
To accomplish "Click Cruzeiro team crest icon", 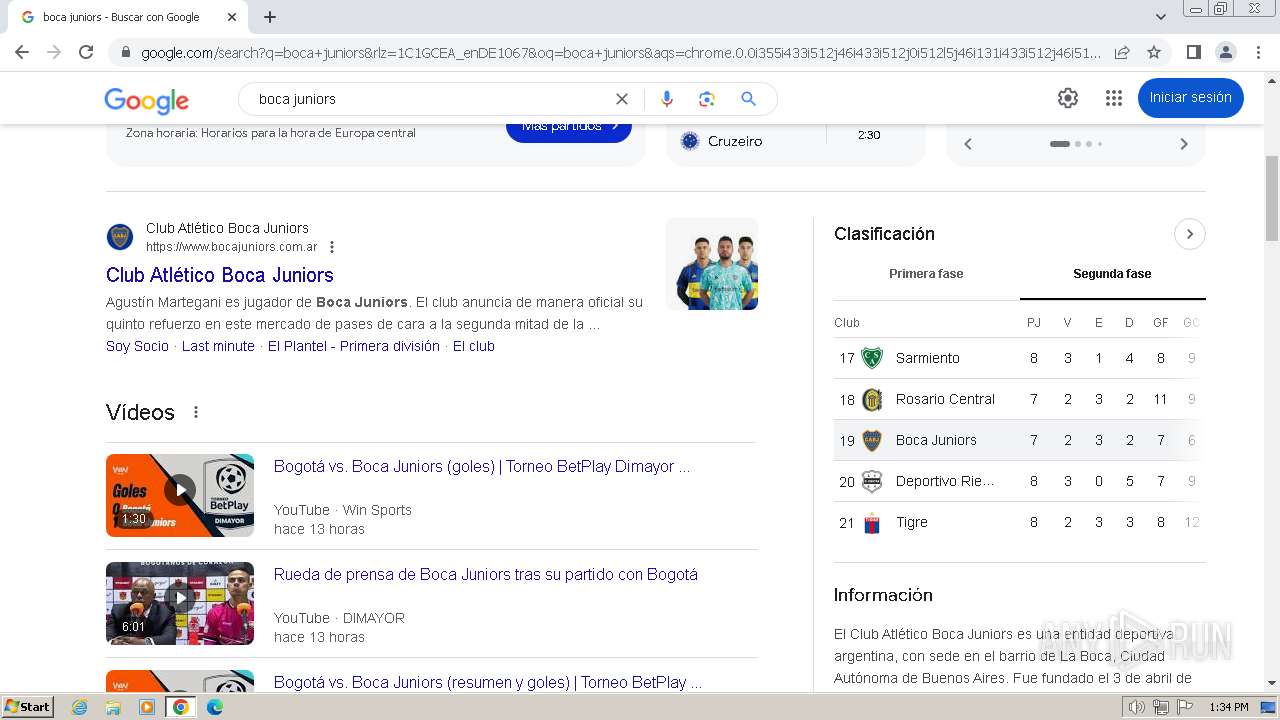I will pos(690,141).
